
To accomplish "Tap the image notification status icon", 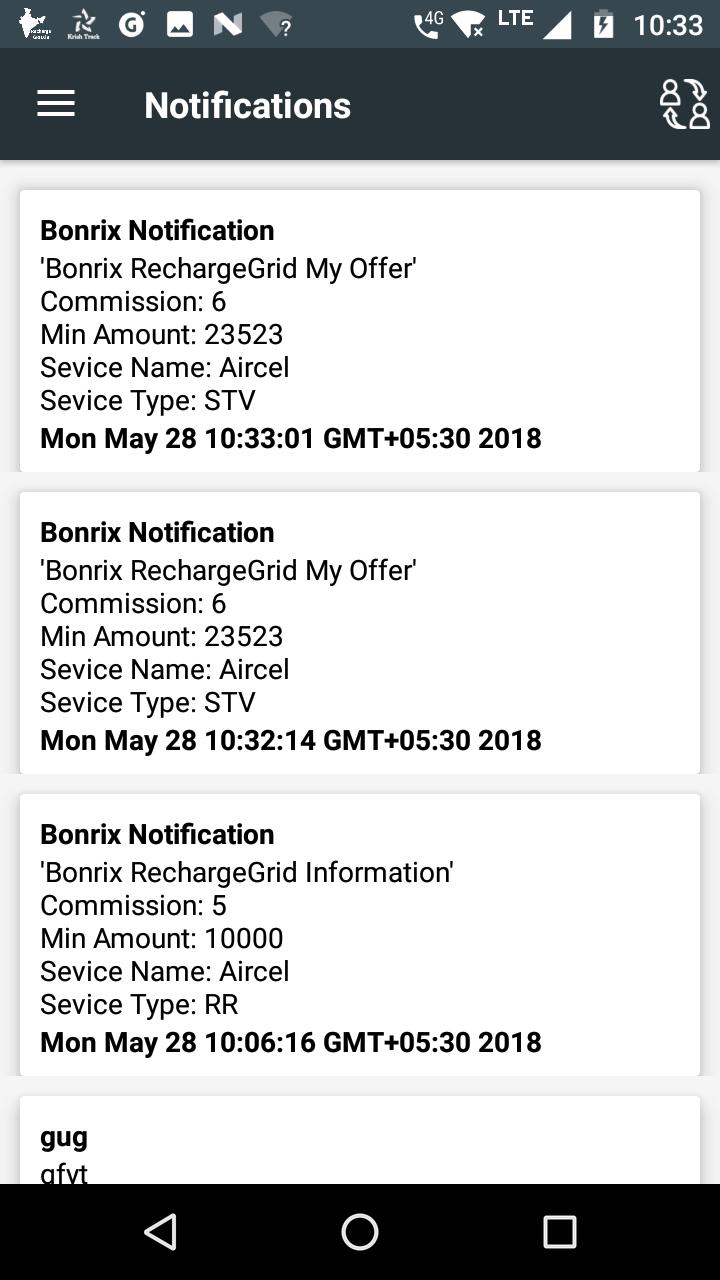I will 180,24.
